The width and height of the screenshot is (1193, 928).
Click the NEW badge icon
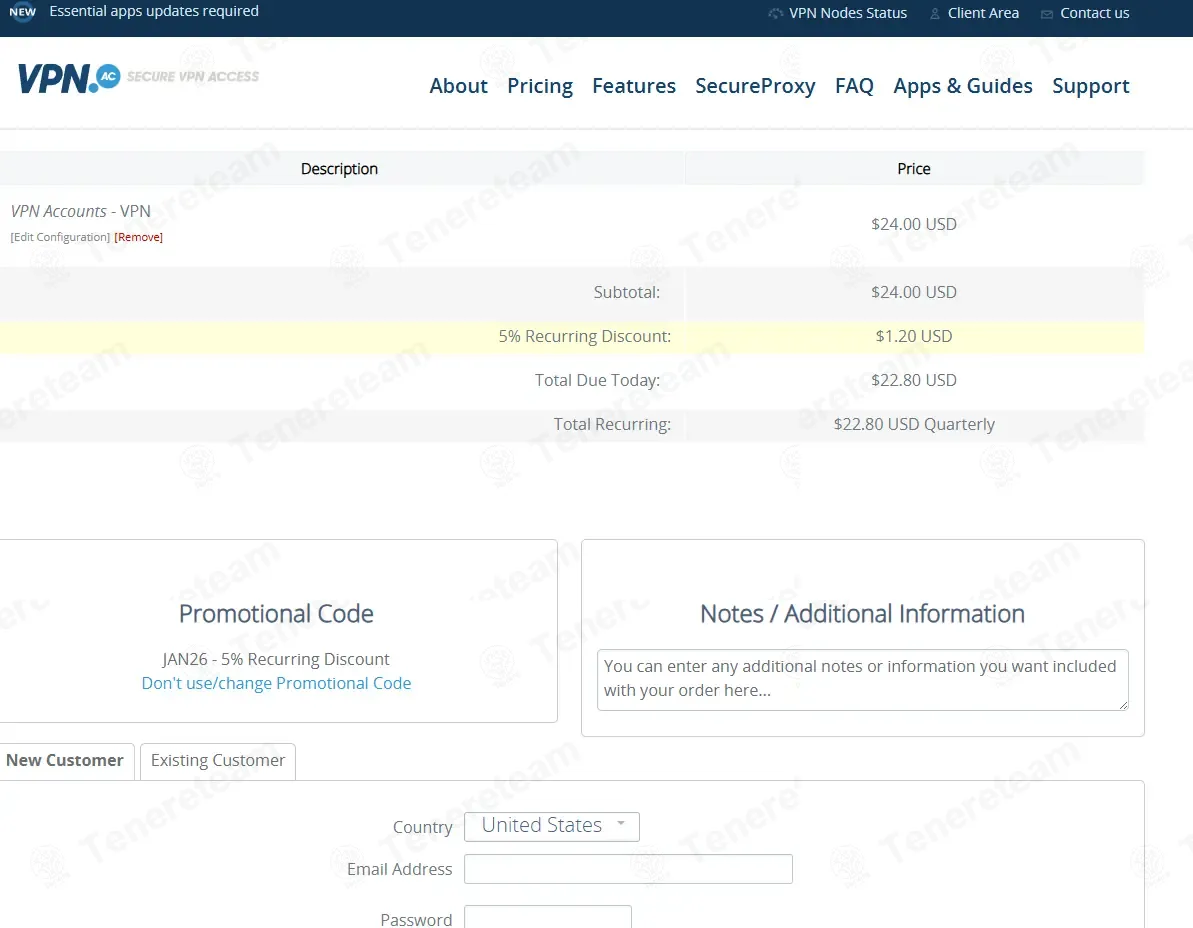pos(23,11)
